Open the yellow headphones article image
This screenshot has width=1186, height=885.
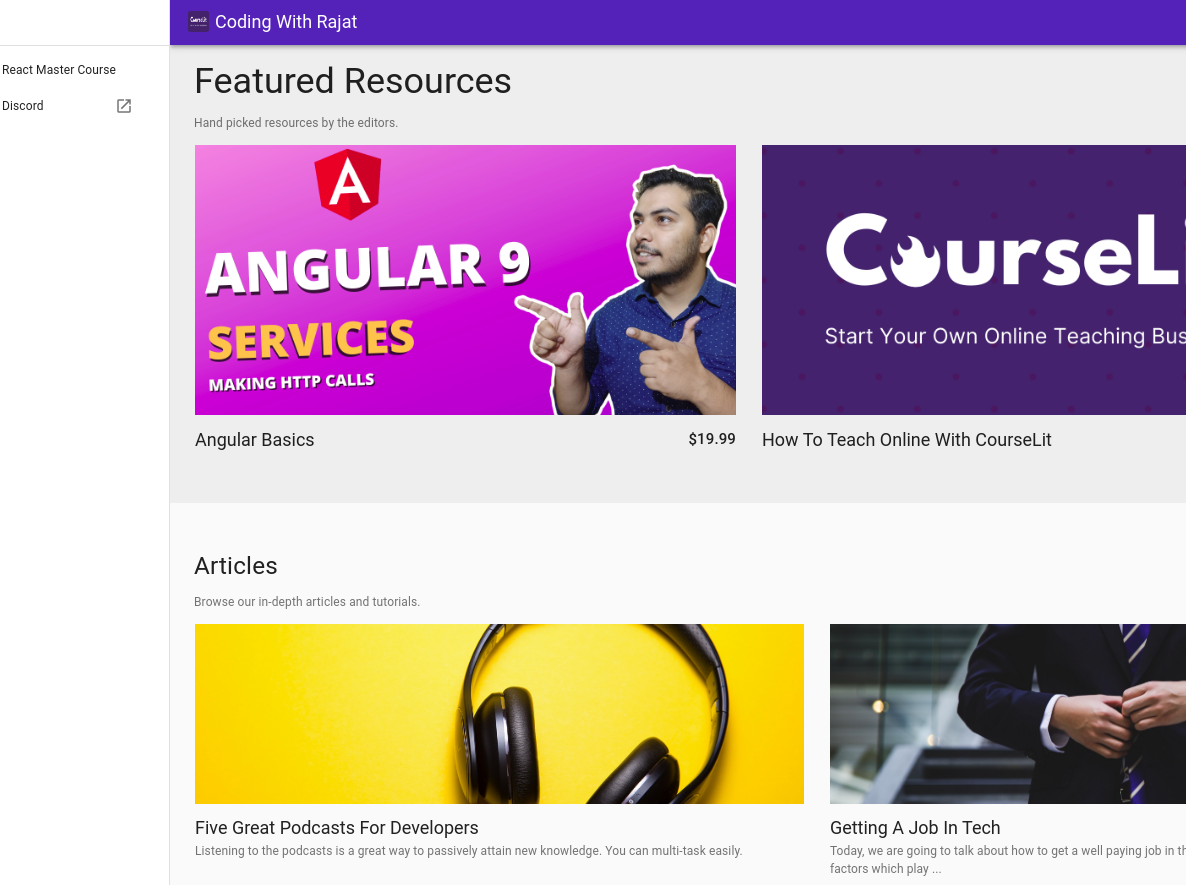click(x=499, y=713)
